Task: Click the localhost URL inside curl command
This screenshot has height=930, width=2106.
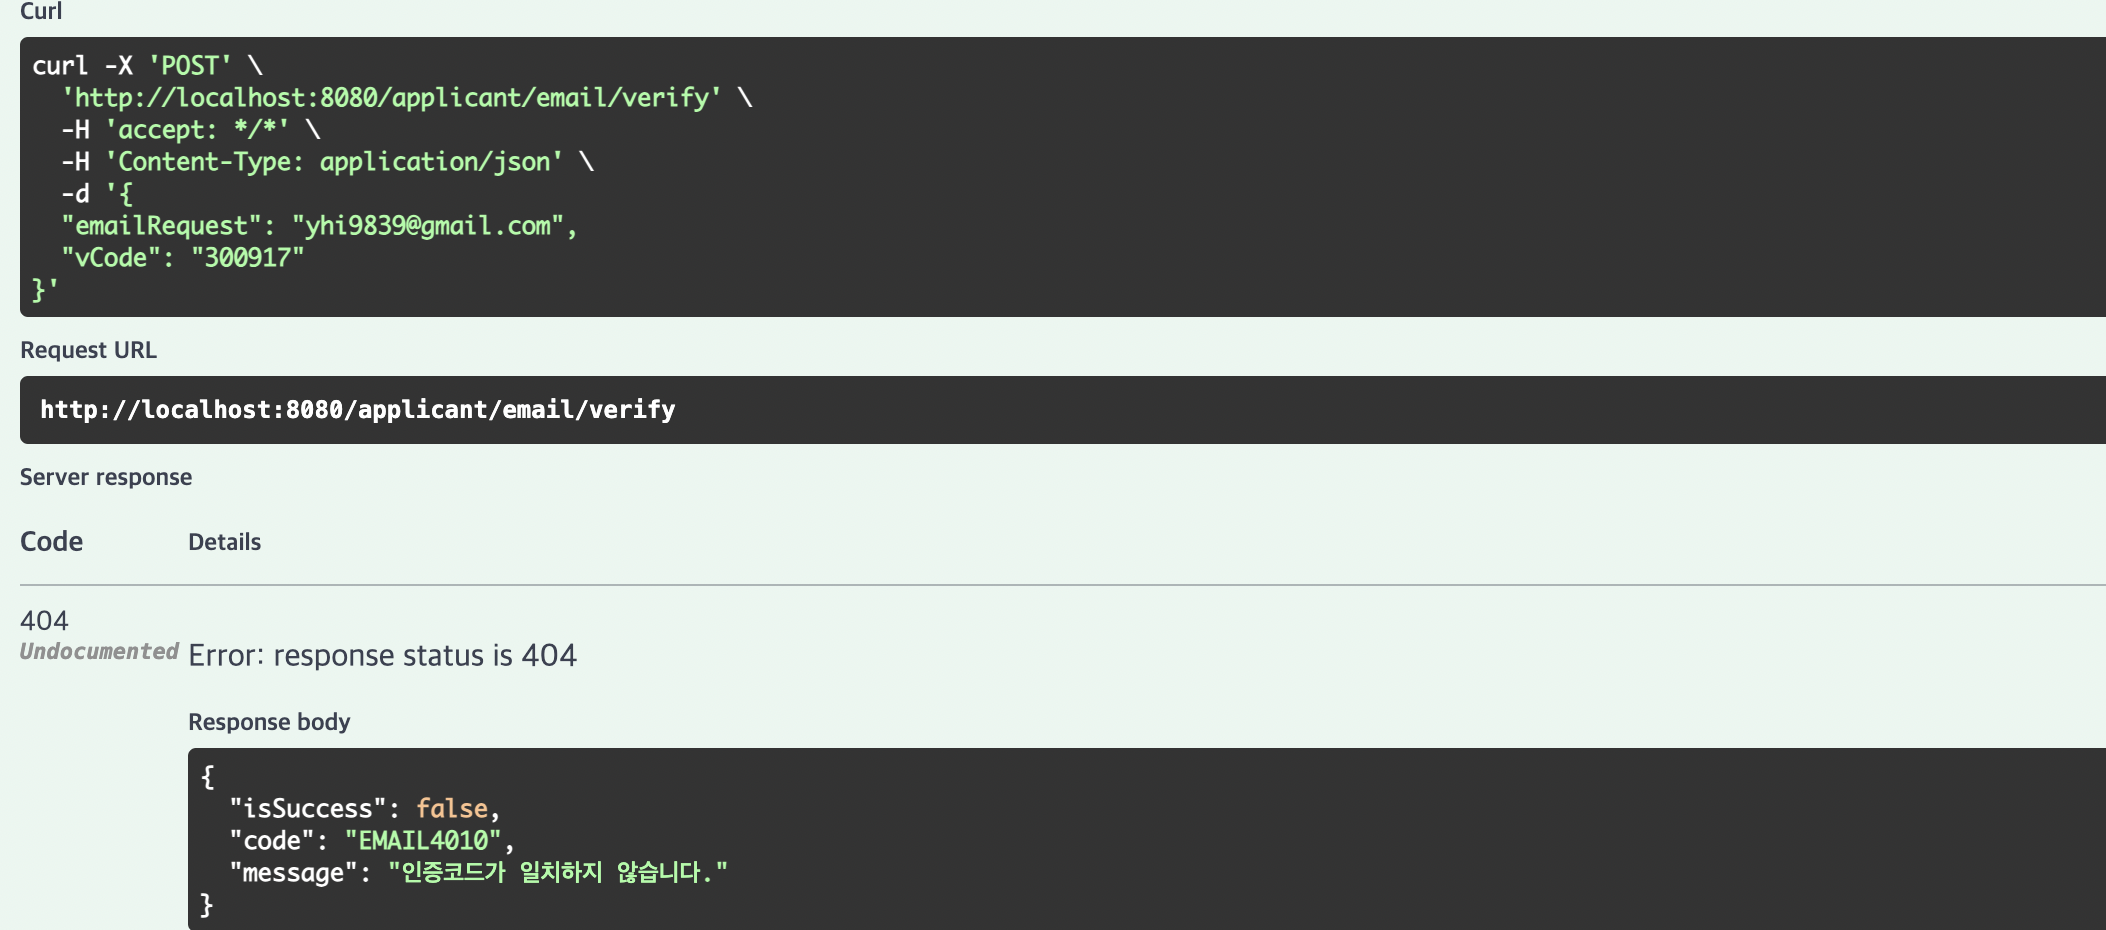Action: pyautogui.click(x=391, y=98)
